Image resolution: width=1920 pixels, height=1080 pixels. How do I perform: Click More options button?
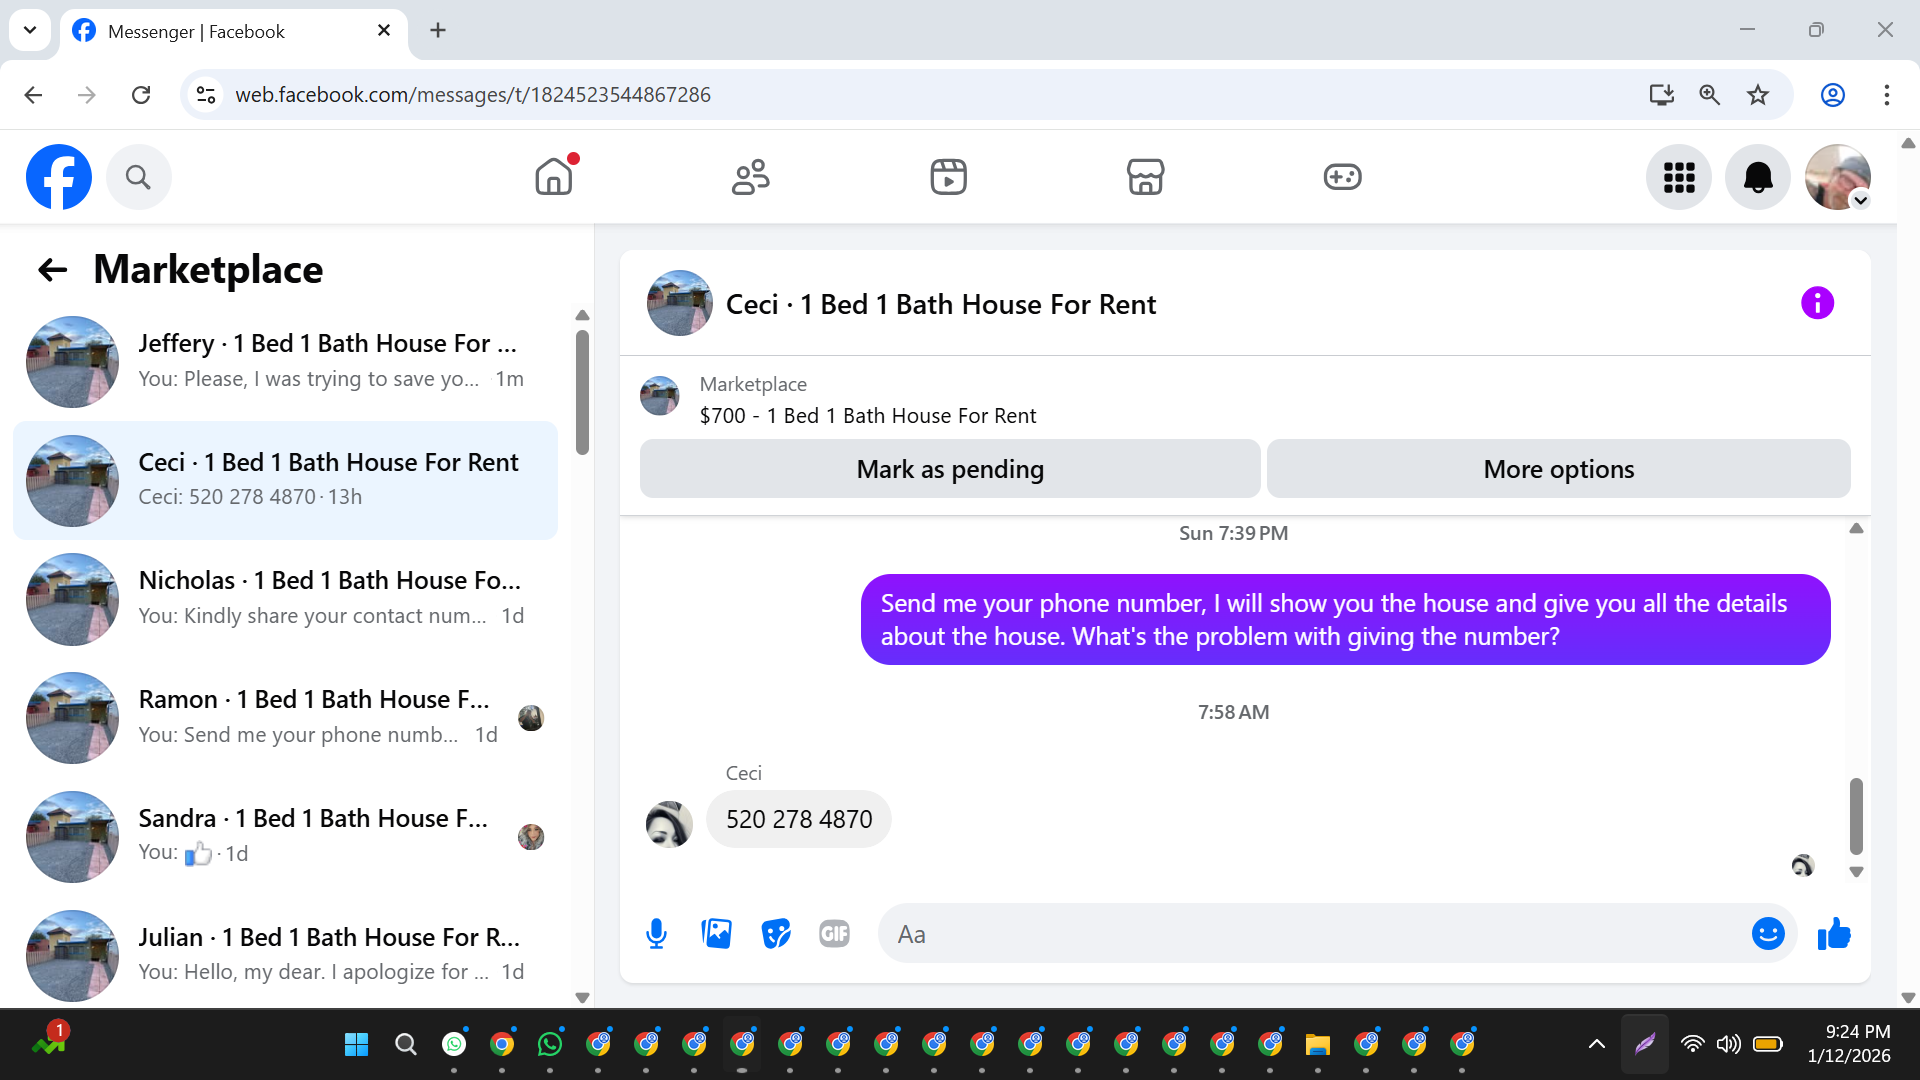coord(1558,469)
